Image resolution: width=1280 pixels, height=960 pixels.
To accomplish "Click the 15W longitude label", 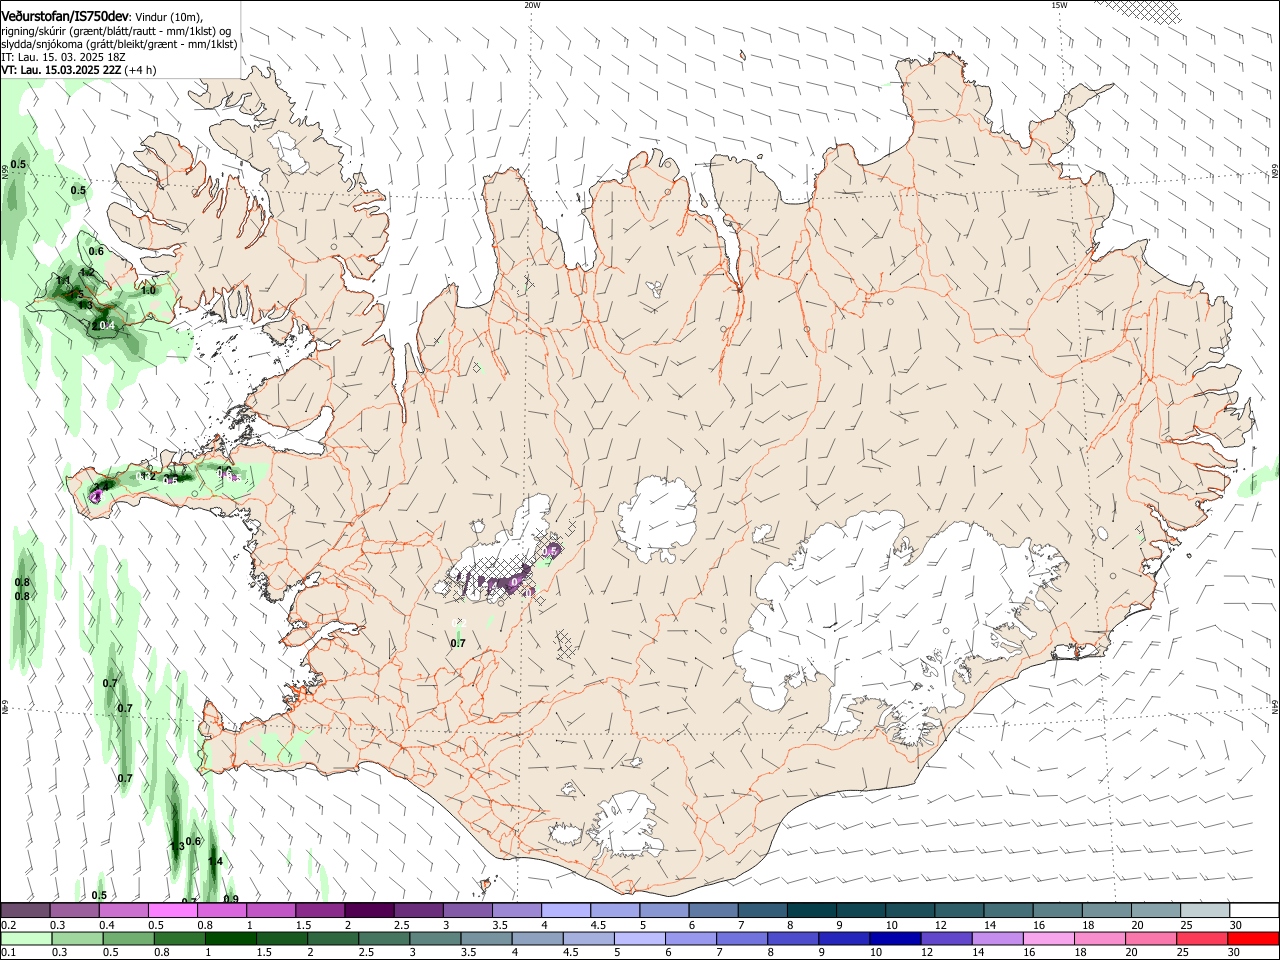I will pyautogui.click(x=1058, y=5).
